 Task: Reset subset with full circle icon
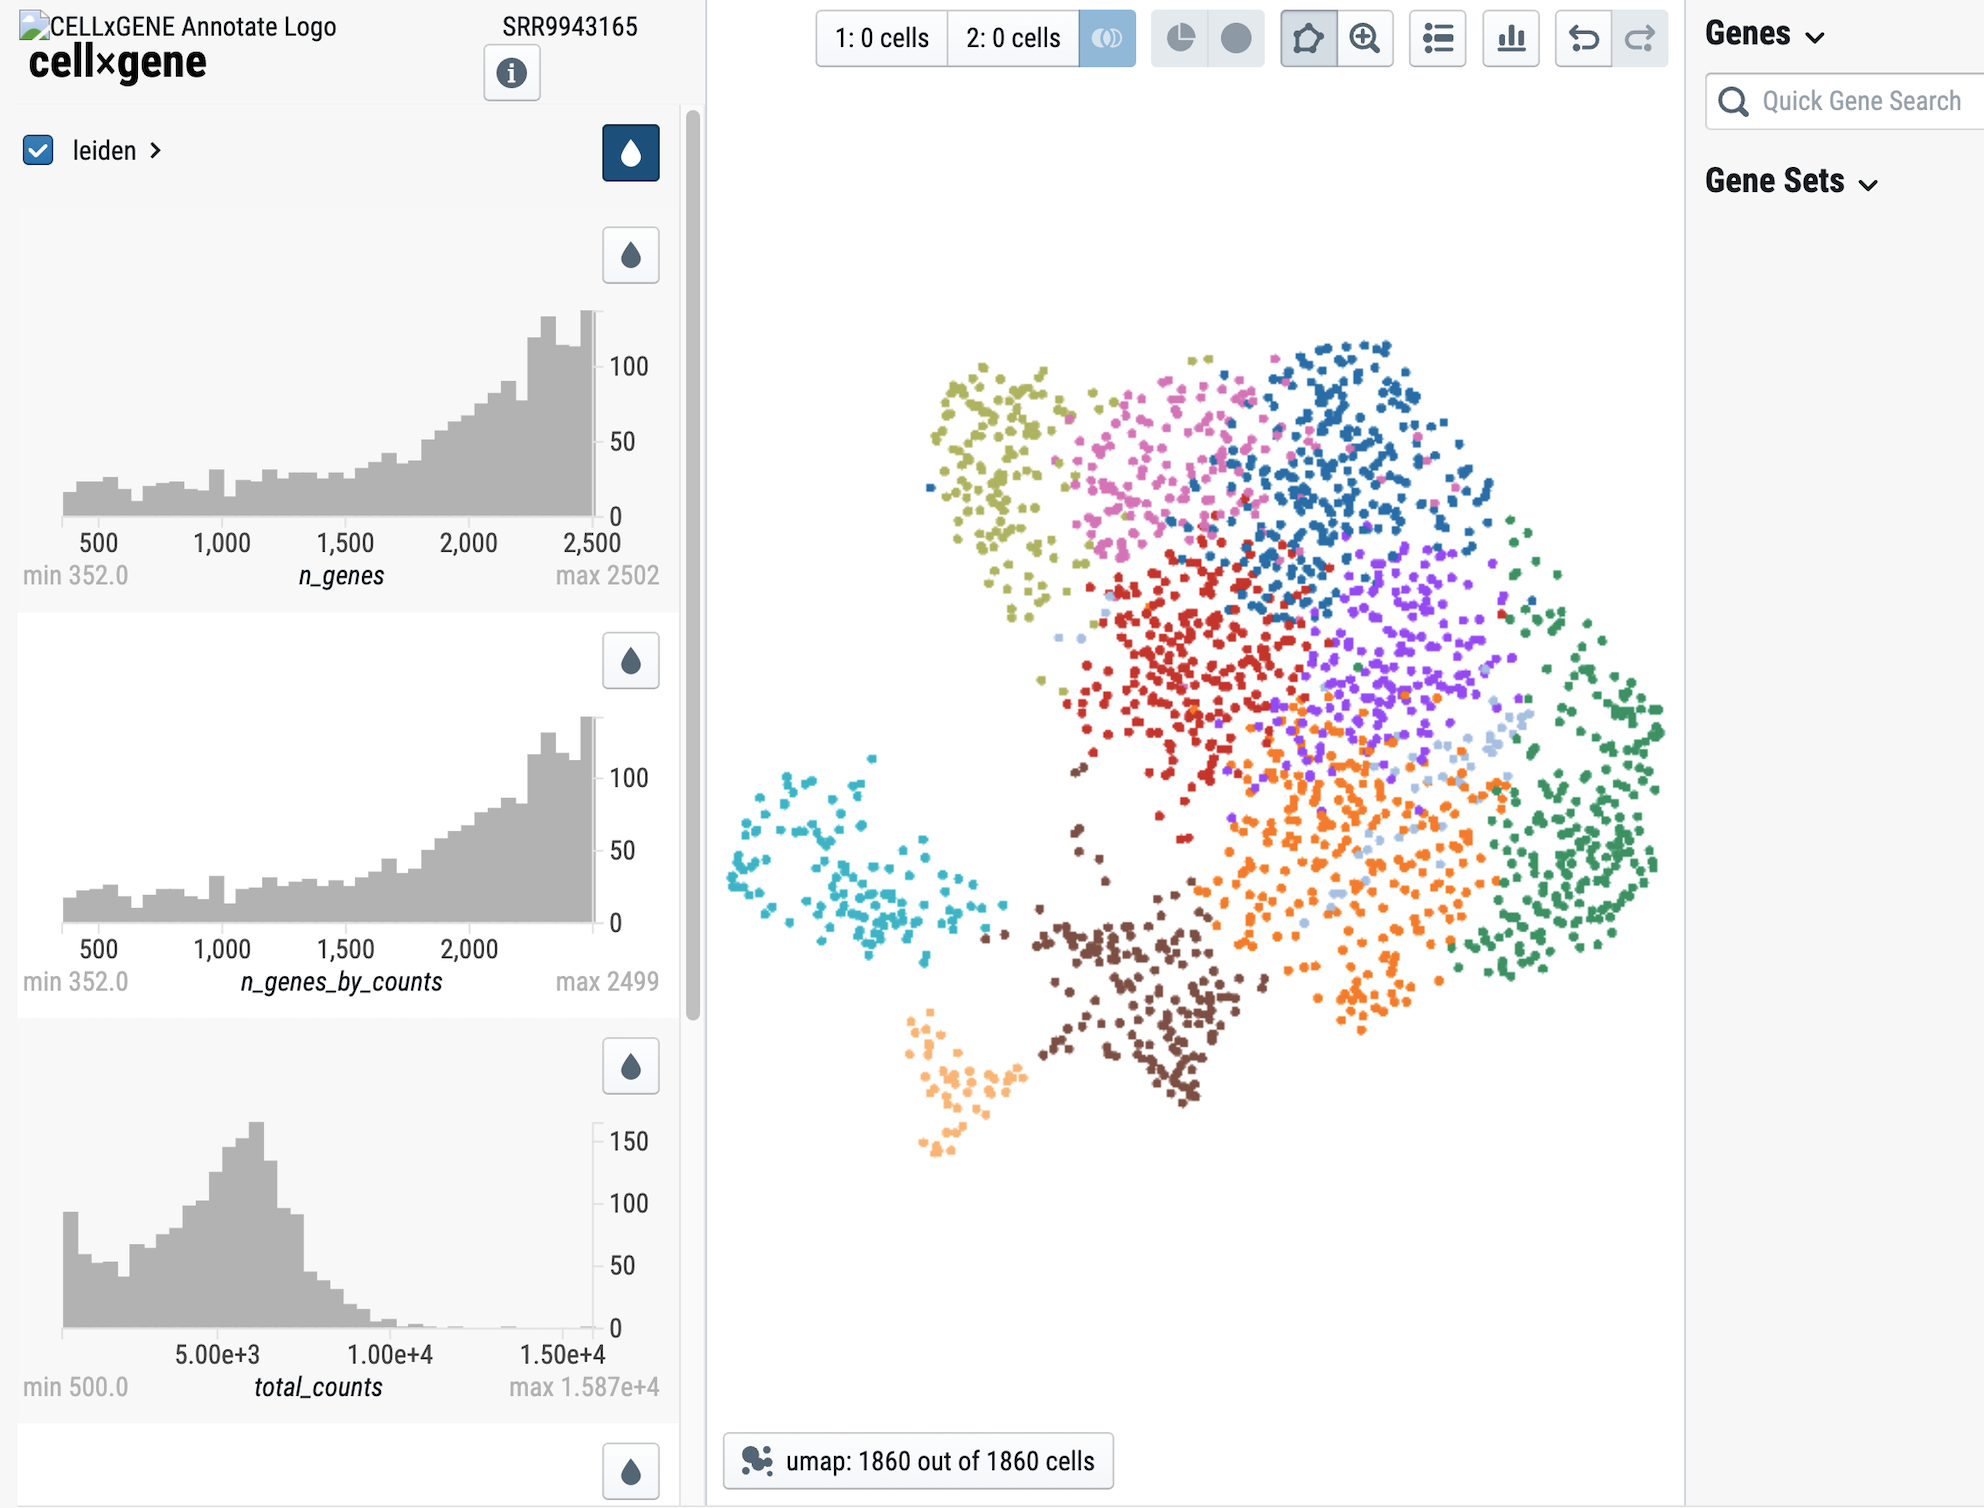pos(1236,38)
